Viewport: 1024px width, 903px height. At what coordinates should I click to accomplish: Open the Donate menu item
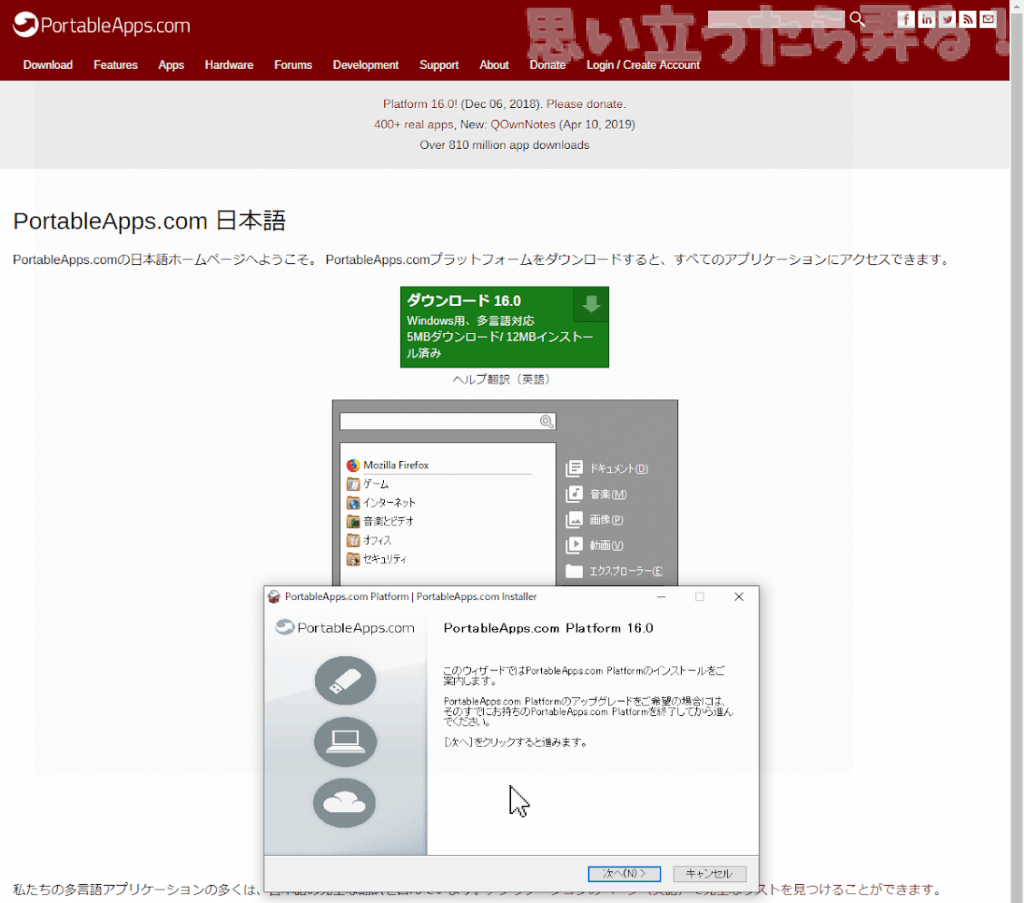click(x=547, y=65)
